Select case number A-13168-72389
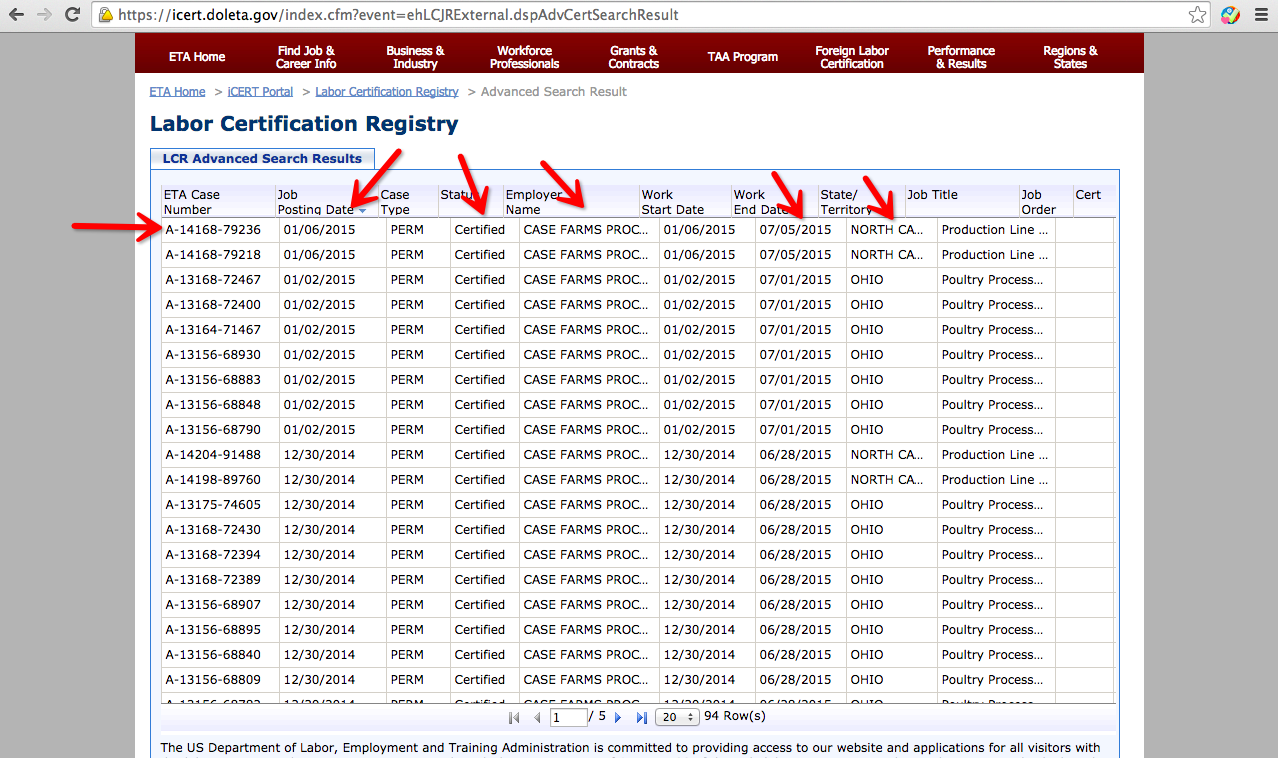 213,580
